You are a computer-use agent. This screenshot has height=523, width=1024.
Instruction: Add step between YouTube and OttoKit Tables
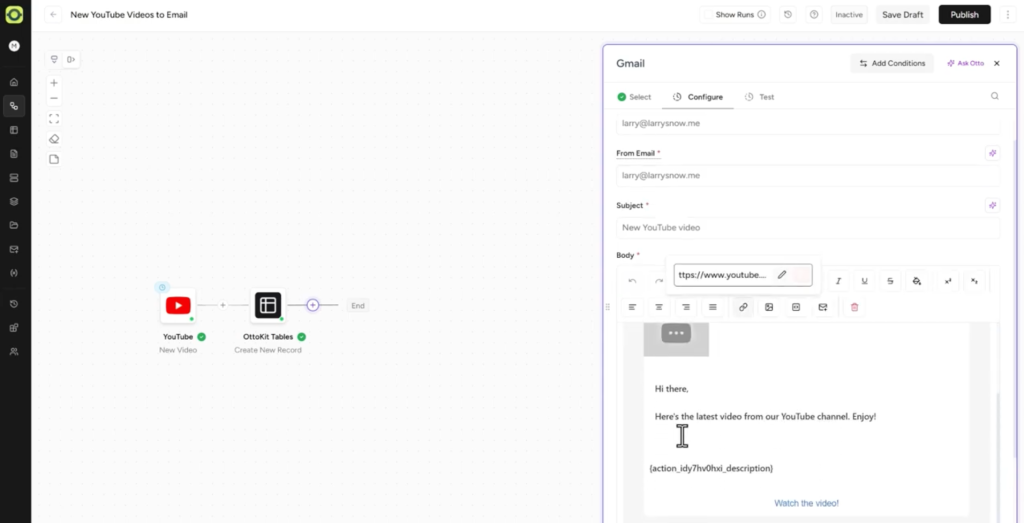coord(223,305)
